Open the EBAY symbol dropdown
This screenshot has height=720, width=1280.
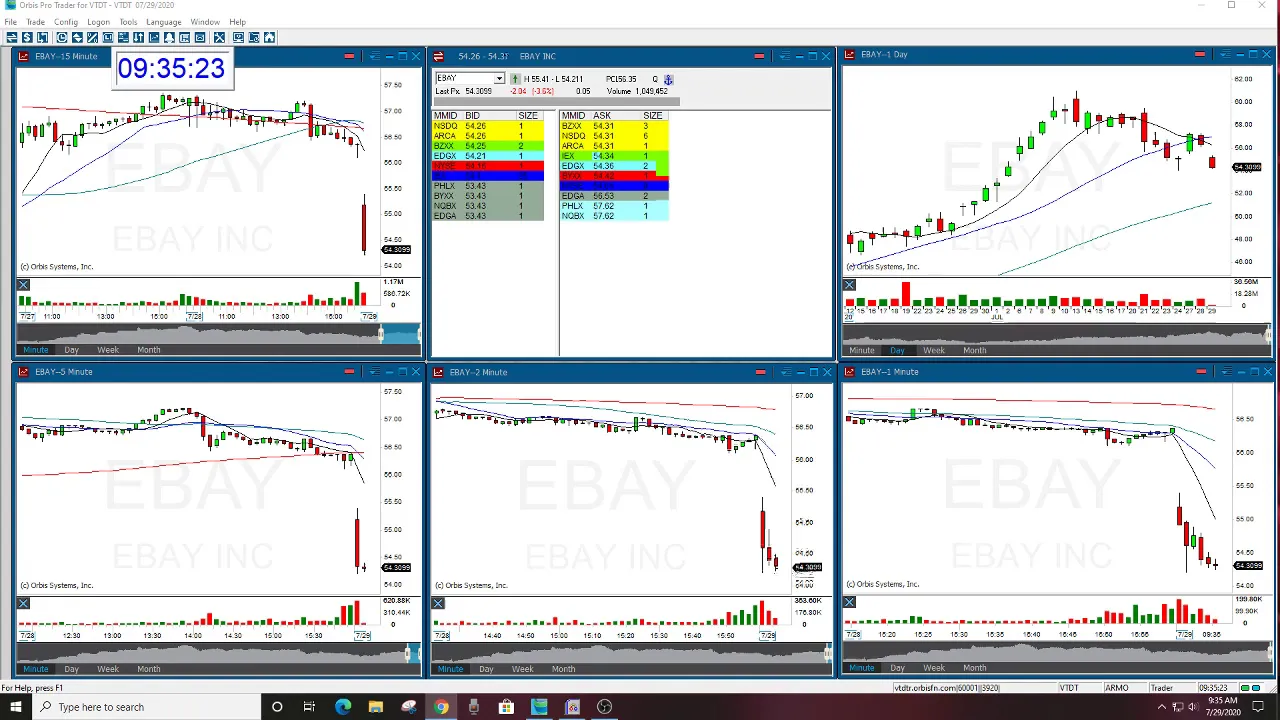tap(499, 78)
